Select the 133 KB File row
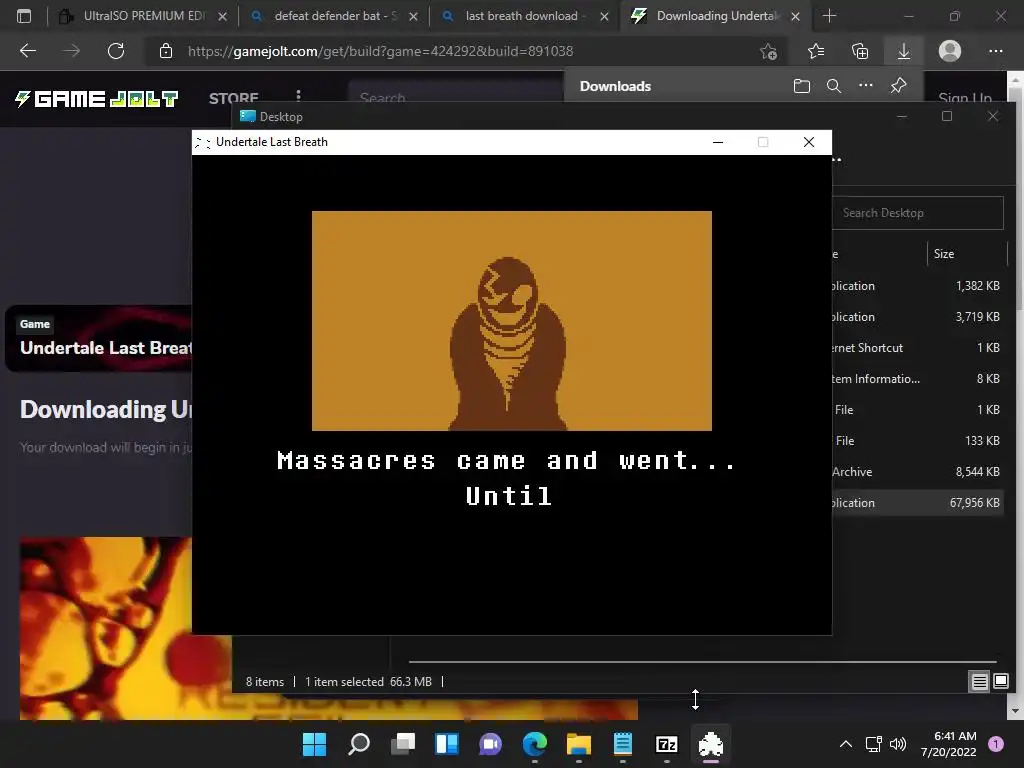The width and height of the screenshot is (1024, 768). tap(917, 441)
